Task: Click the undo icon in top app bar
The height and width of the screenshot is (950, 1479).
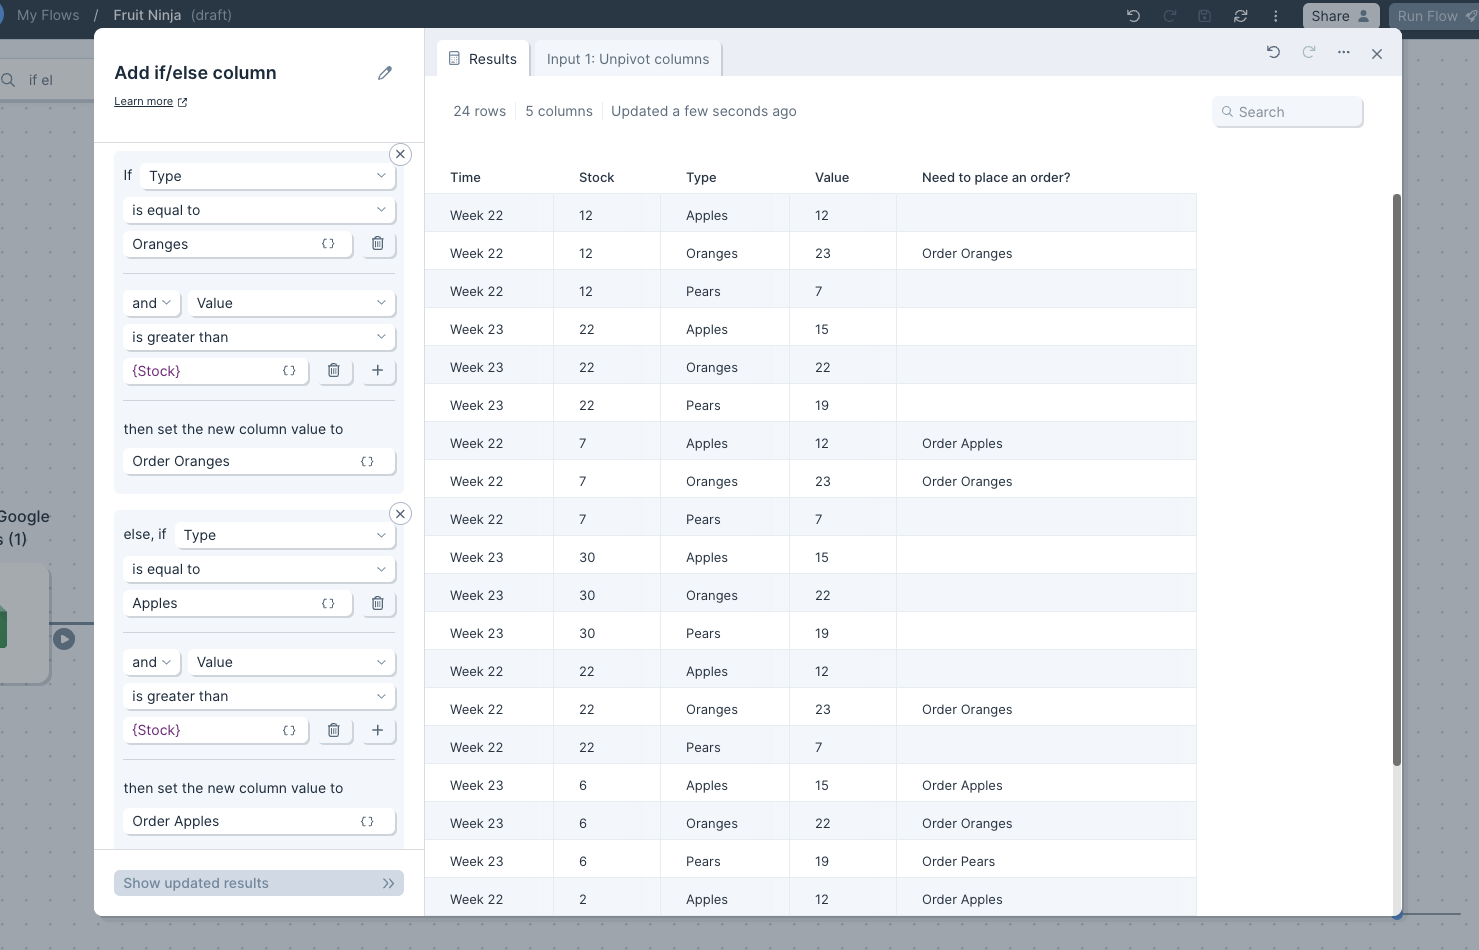Action: pyautogui.click(x=1133, y=16)
